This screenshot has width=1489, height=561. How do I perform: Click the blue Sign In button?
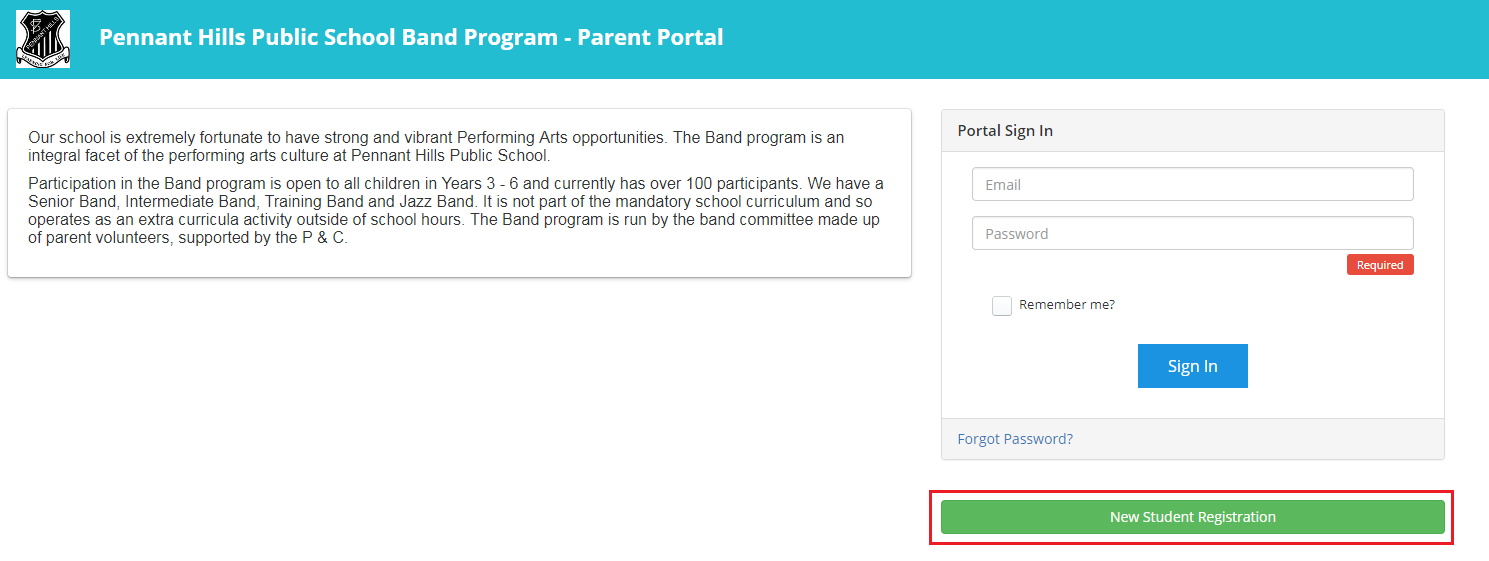(1192, 366)
